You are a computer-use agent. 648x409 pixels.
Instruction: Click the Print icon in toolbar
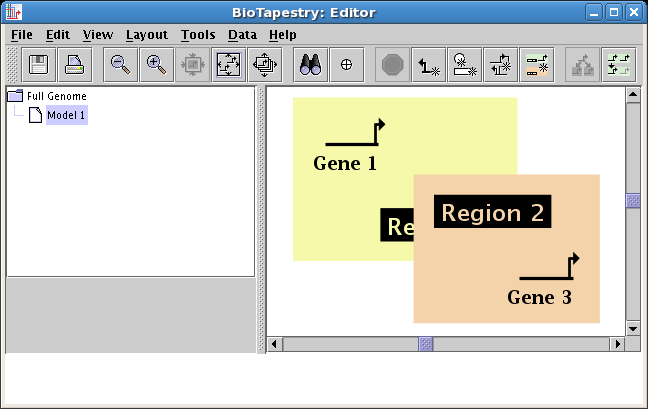74,64
